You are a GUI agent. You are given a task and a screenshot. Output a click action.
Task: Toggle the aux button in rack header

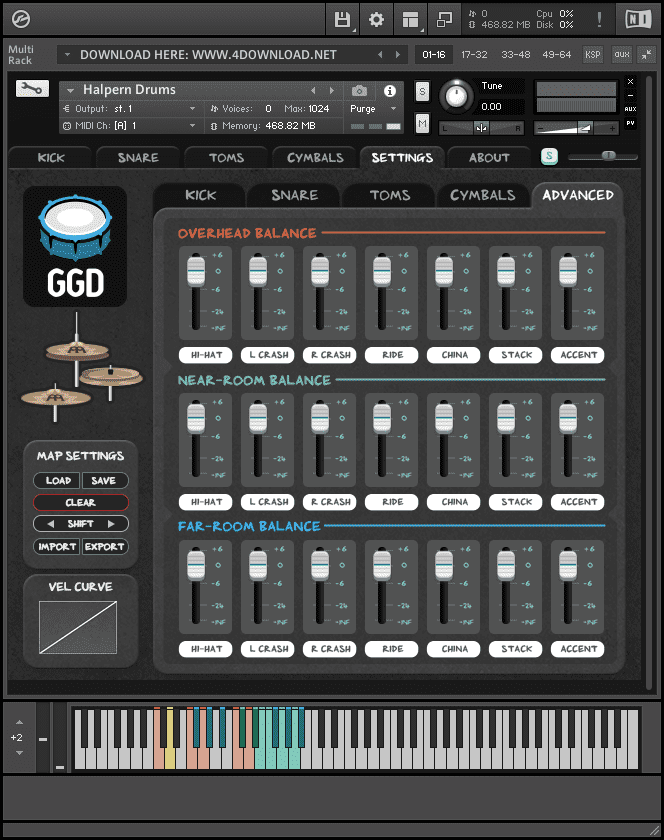point(622,54)
